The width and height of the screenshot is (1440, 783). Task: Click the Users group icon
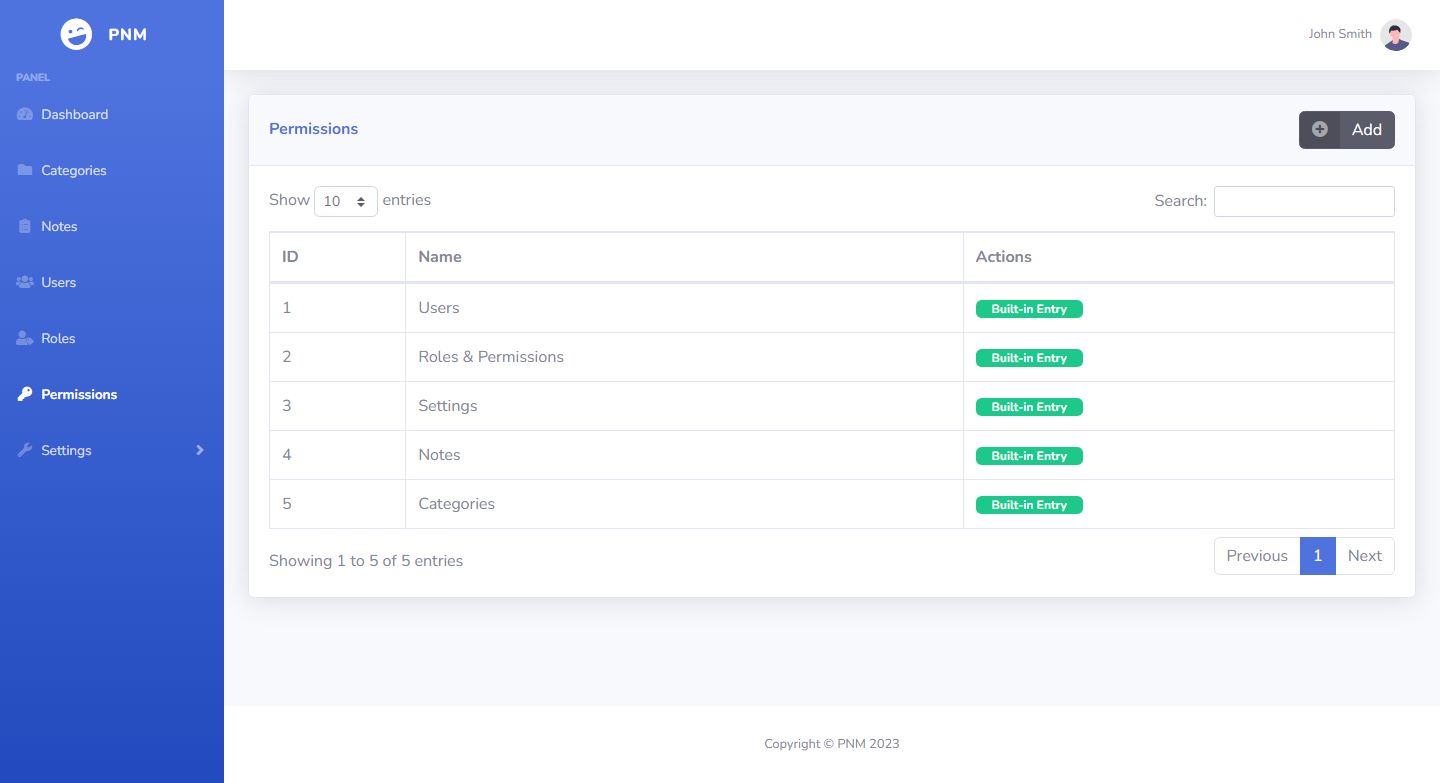pyautogui.click(x=25, y=282)
